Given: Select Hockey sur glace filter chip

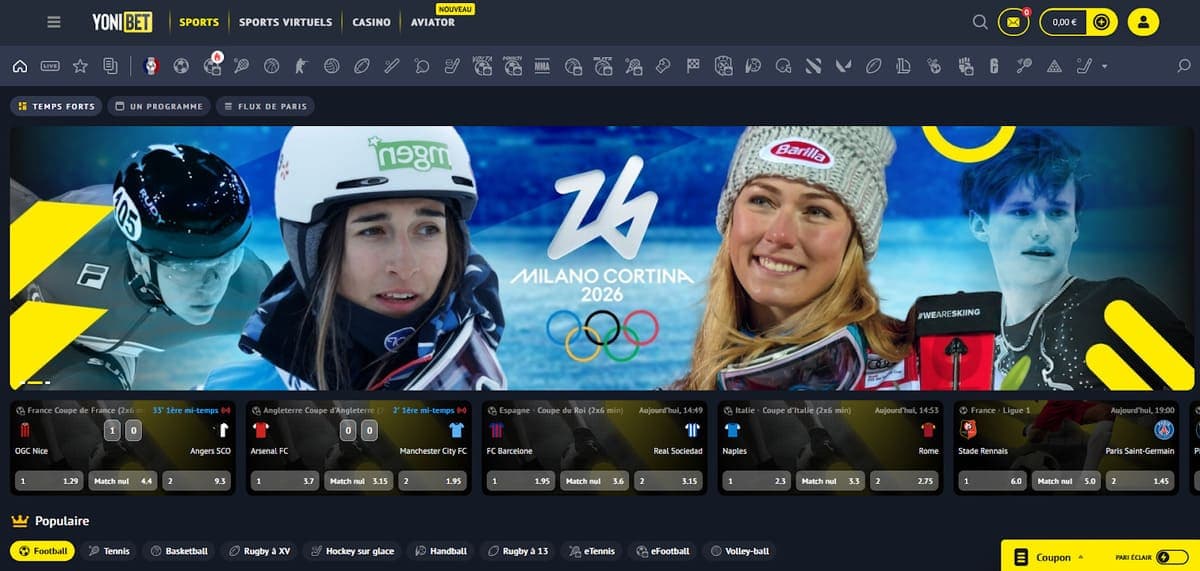Looking at the screenshot, I should coord(352,551).
